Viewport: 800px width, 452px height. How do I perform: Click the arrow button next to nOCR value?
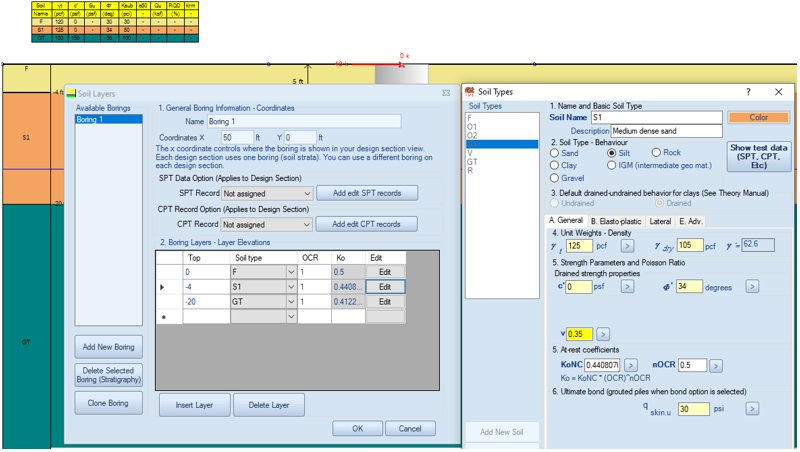716,365
